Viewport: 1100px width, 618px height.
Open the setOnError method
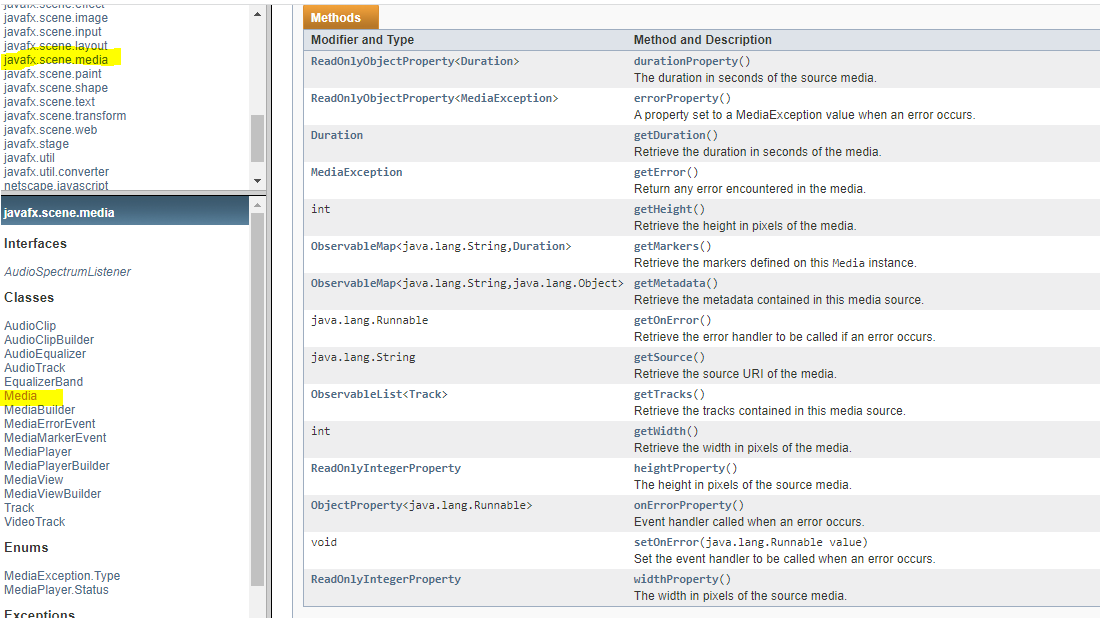click(666, 542)
